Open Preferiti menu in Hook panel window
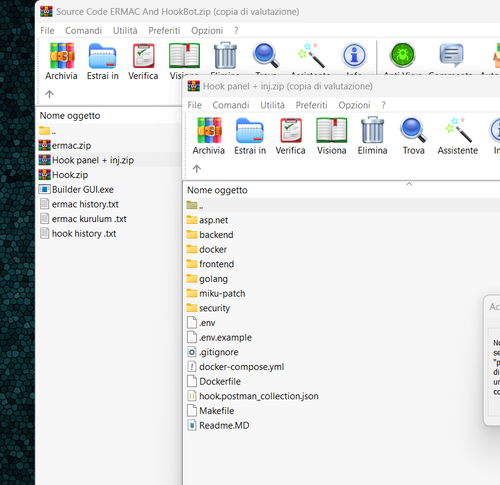500x485 pixels. pyautogui.click(x=311, y=105)
